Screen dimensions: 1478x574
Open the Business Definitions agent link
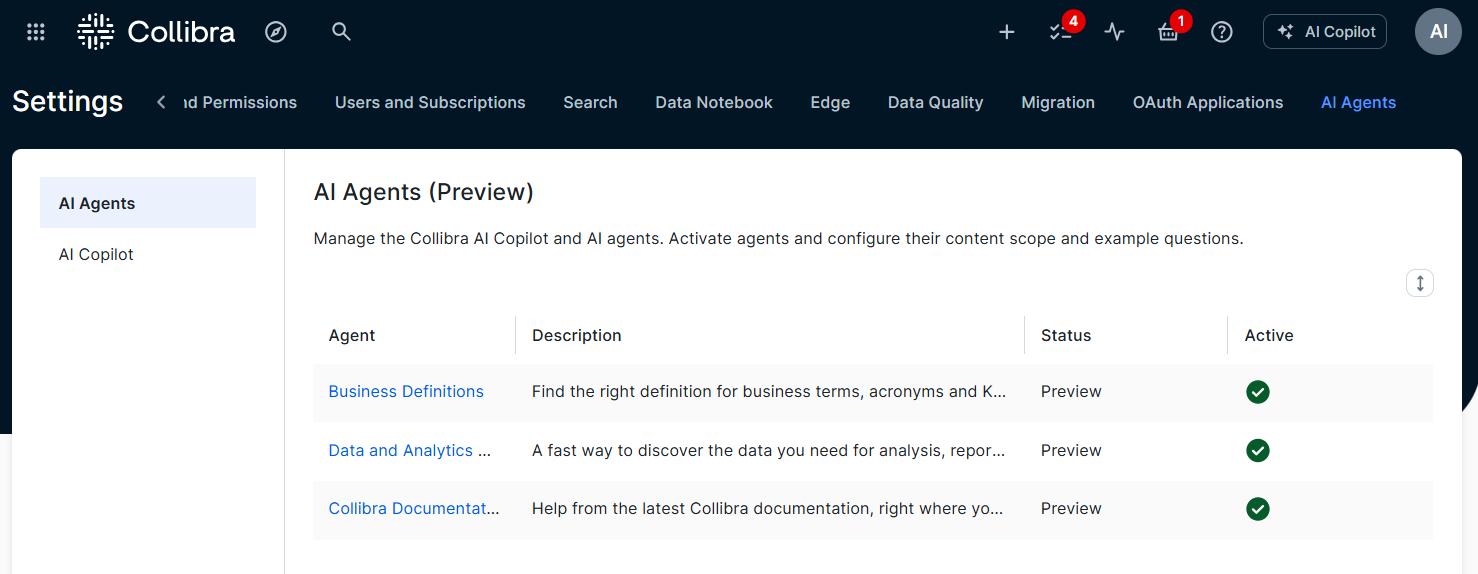406,392
